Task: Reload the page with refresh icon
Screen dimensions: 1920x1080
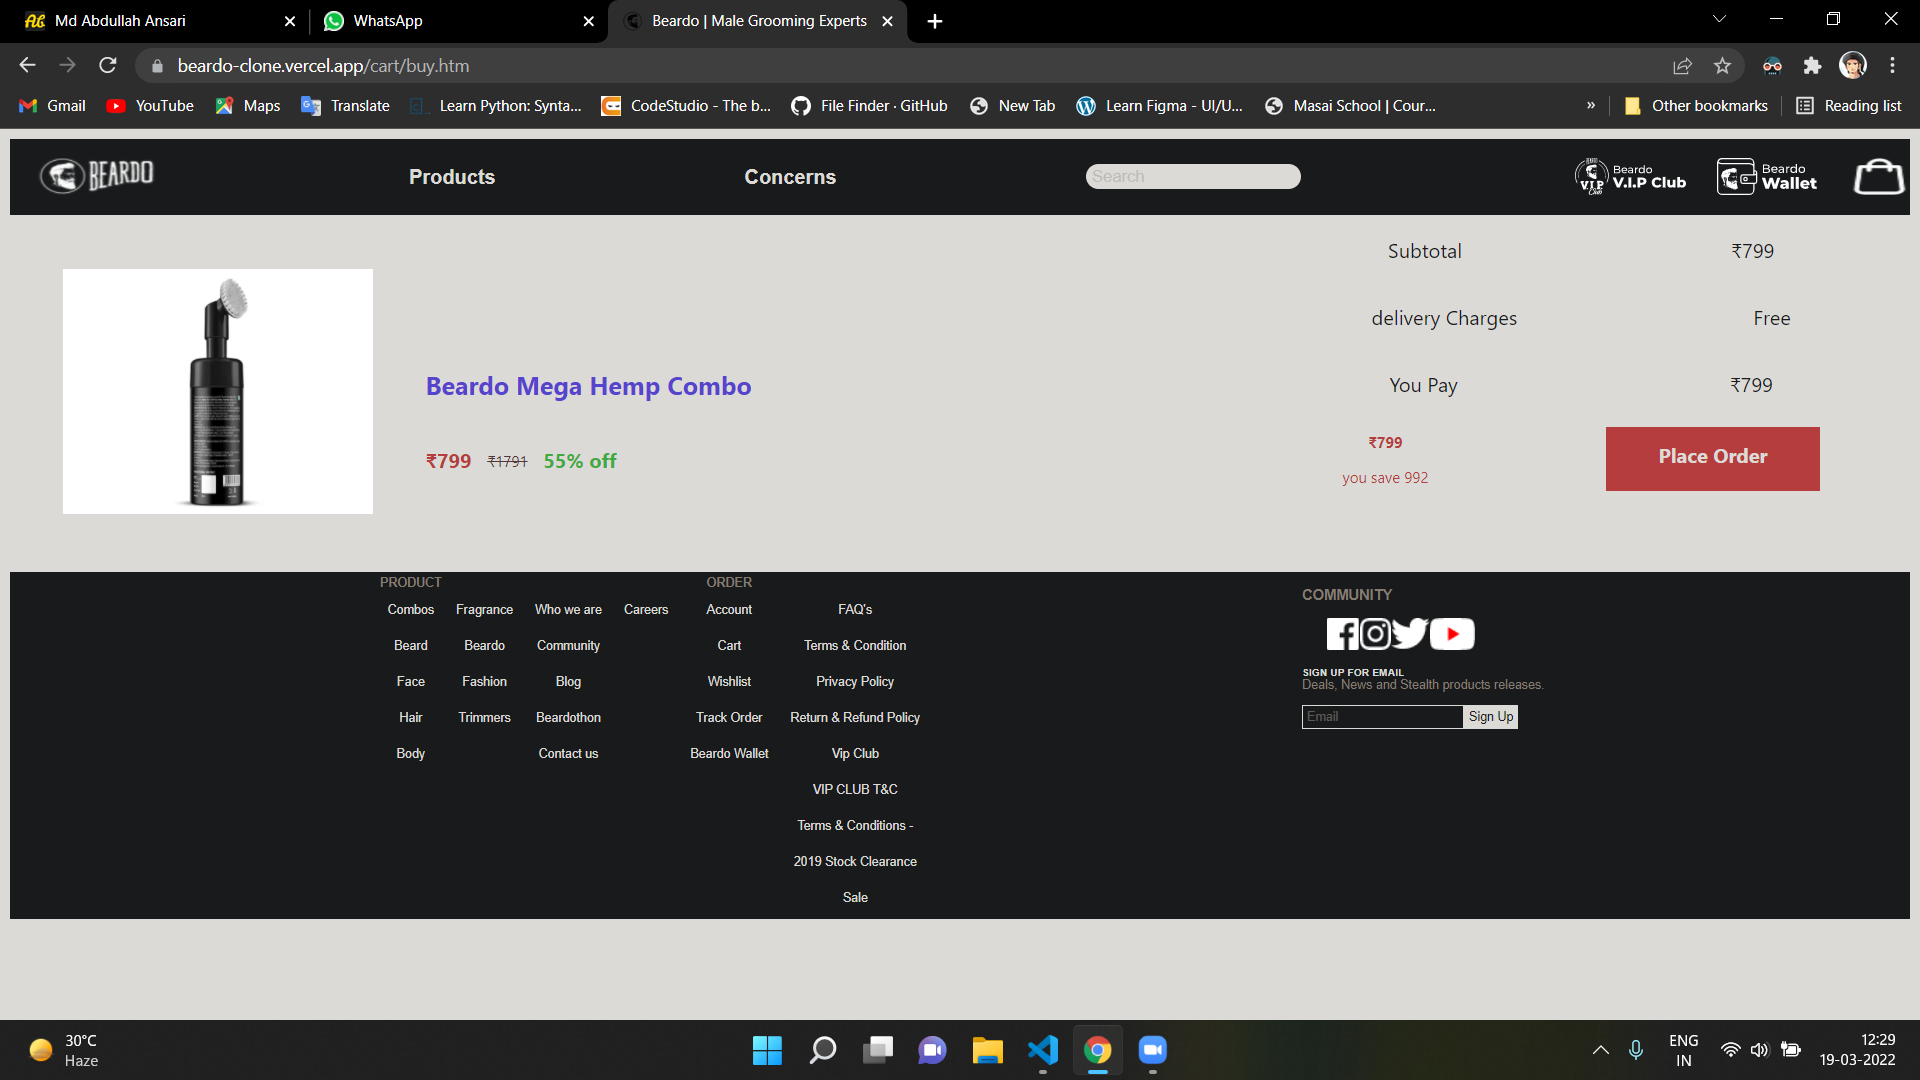Action: click(108, 66)
